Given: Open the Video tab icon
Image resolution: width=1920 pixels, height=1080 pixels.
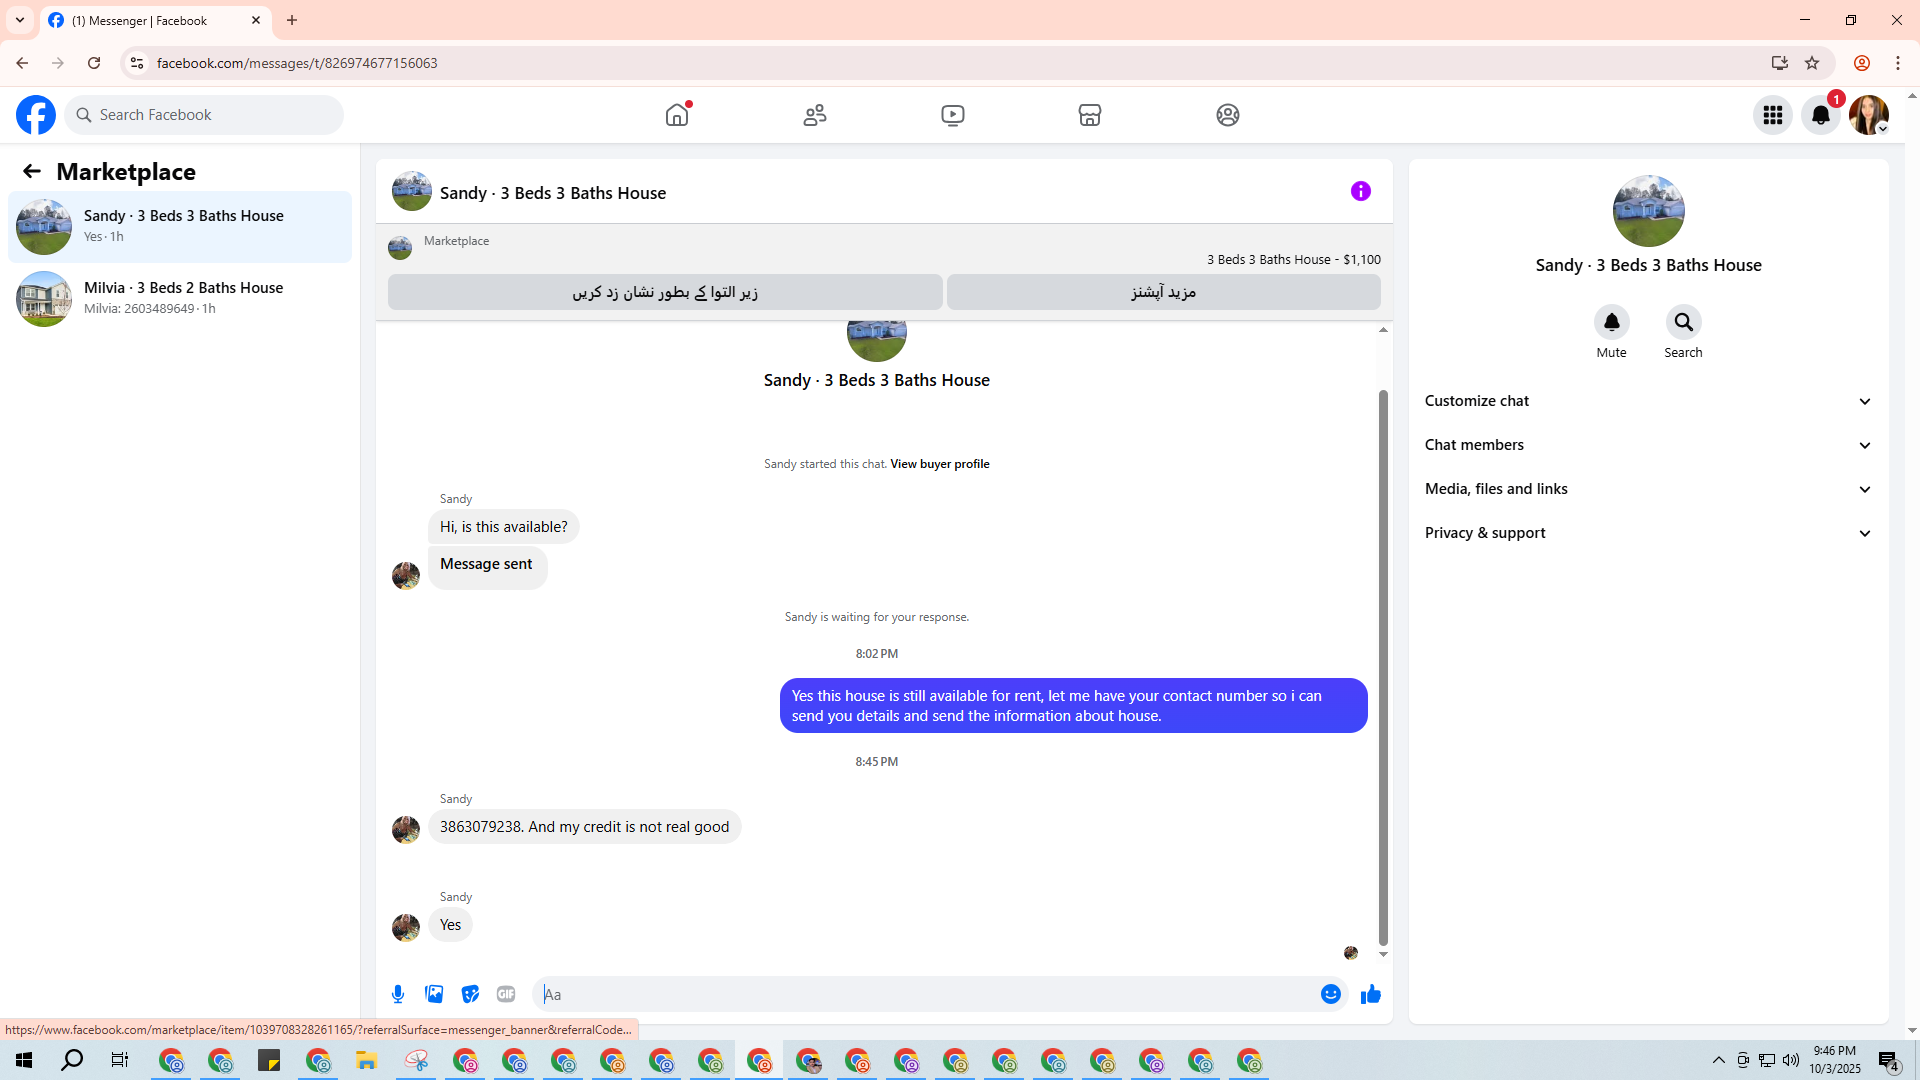Looking at the screenshot, I should pyautogui.click(x=953, y=115).
